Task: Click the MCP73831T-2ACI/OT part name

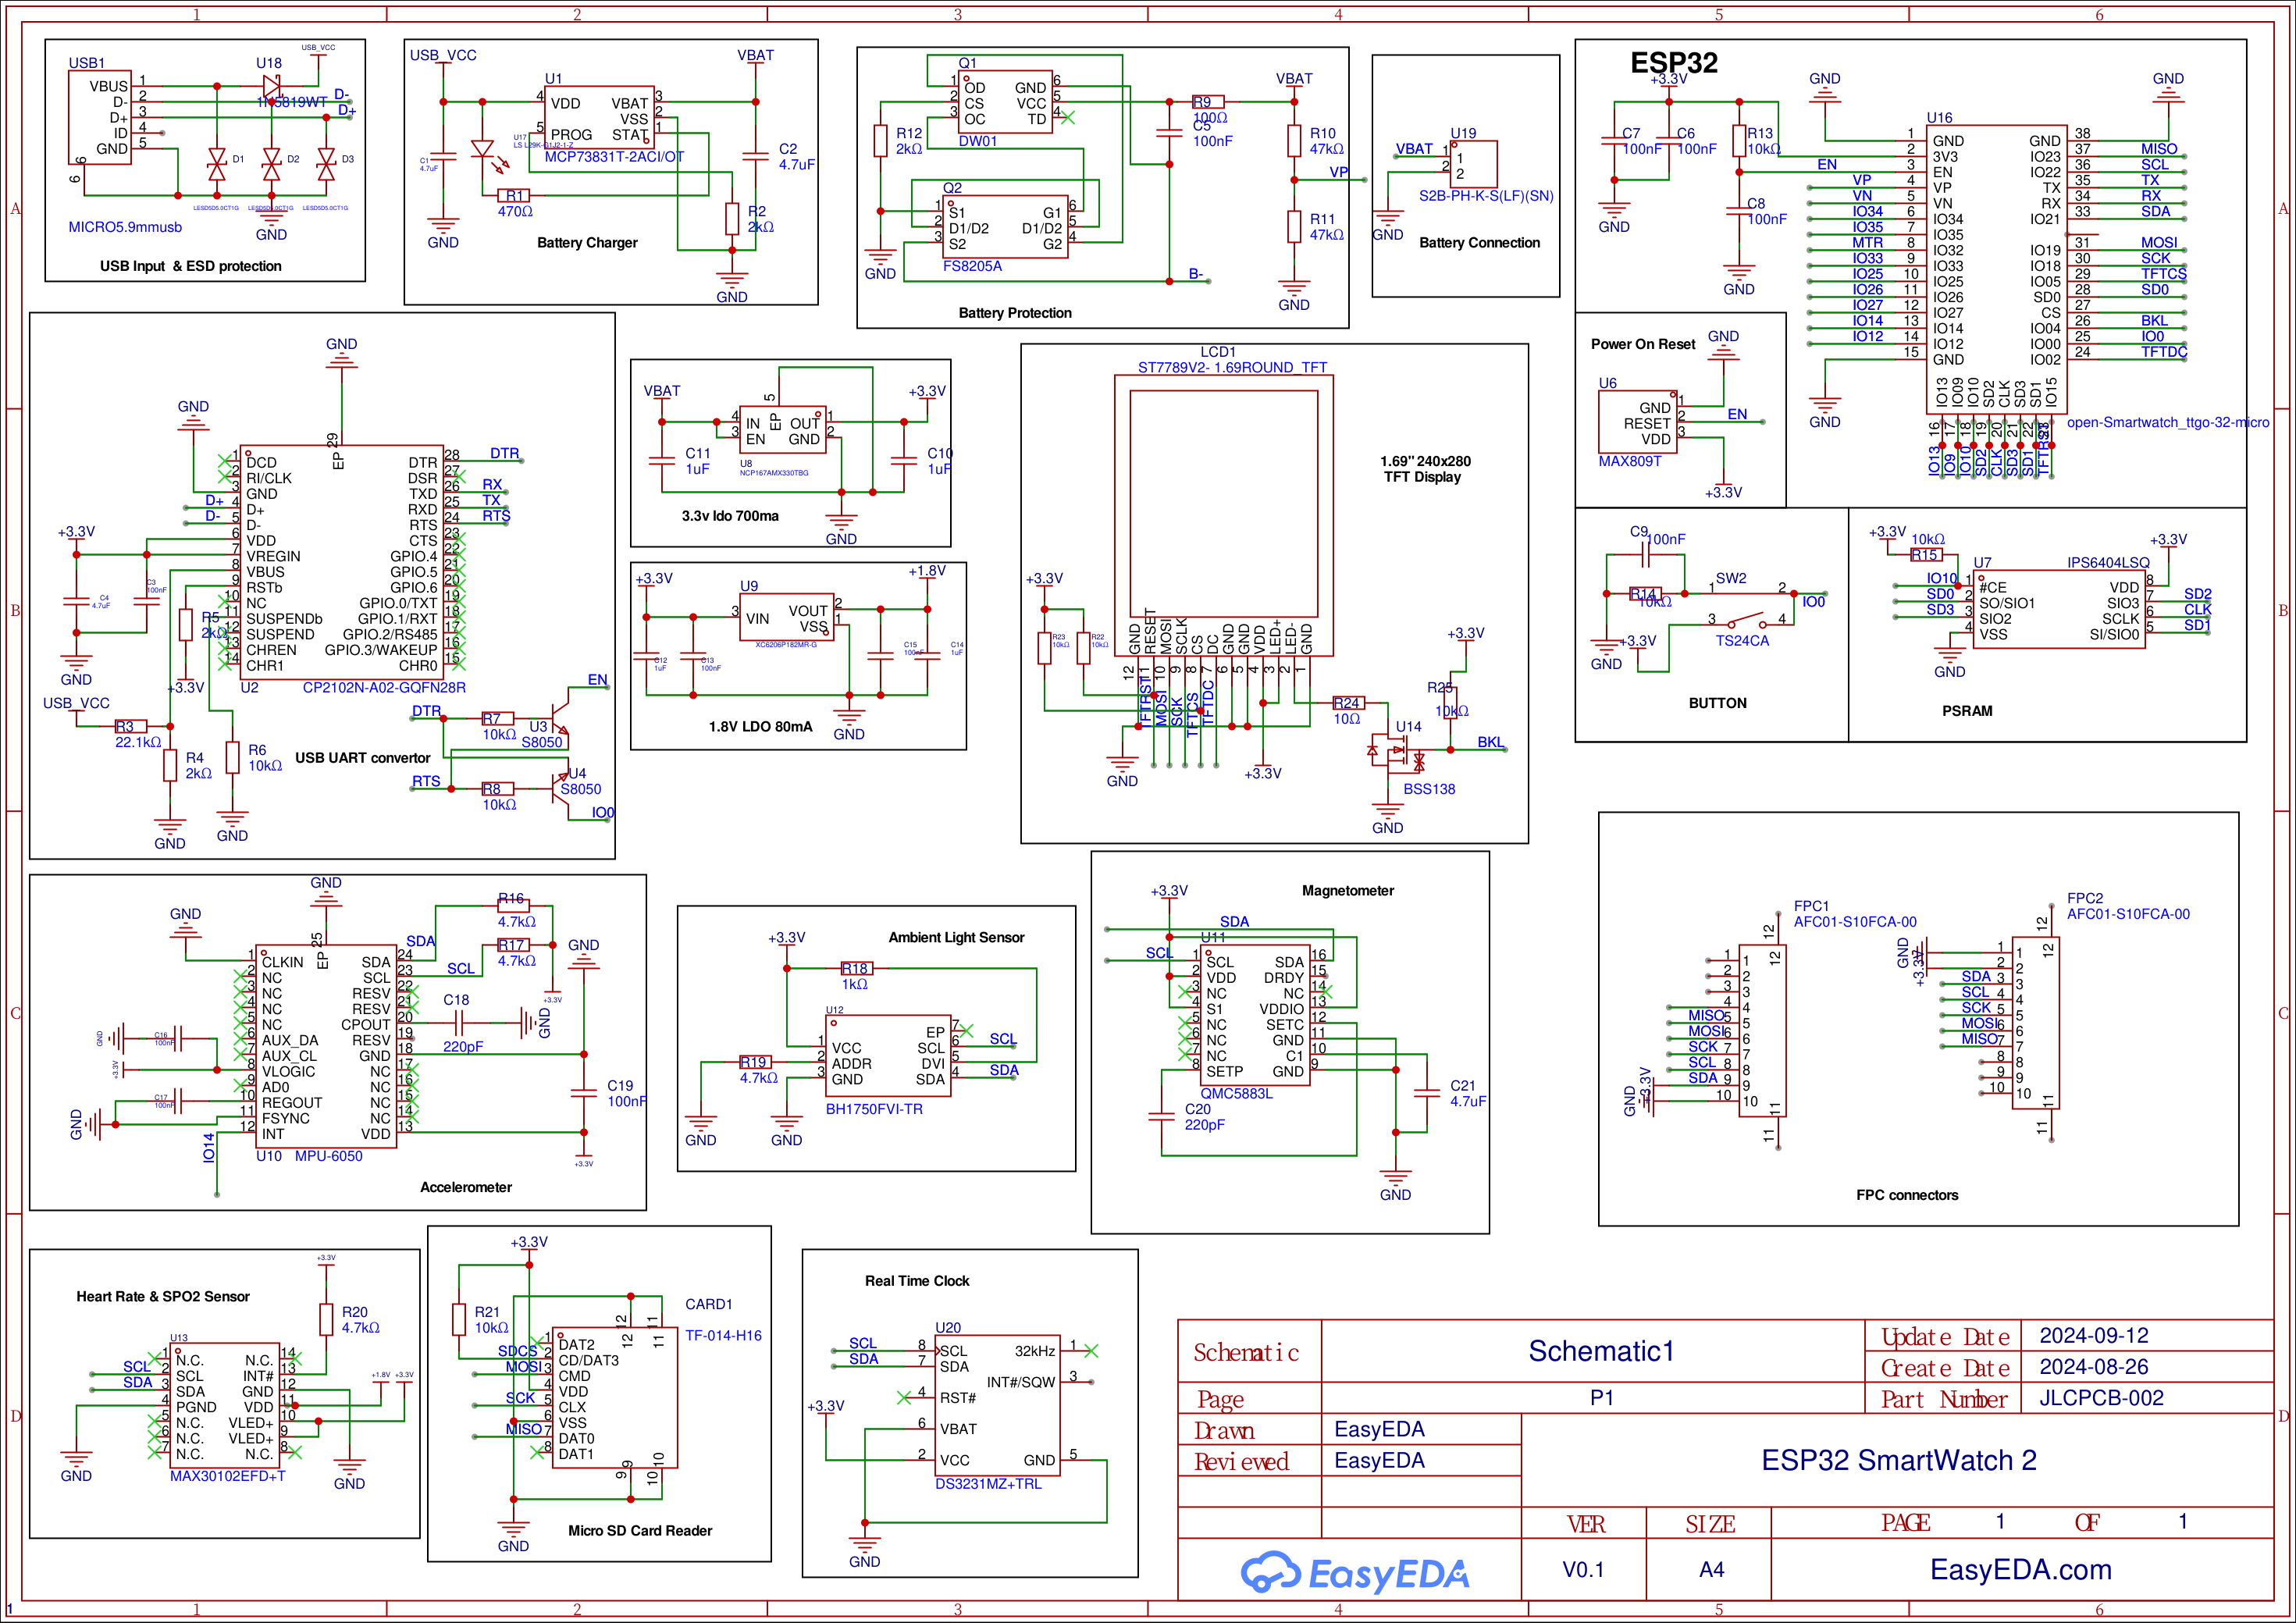Action: [614, 156]
